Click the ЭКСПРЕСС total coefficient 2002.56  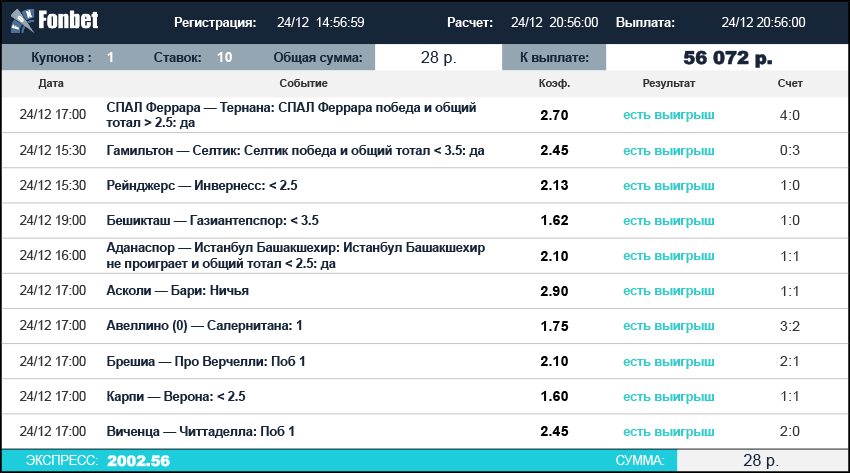[x=138, y=461]
